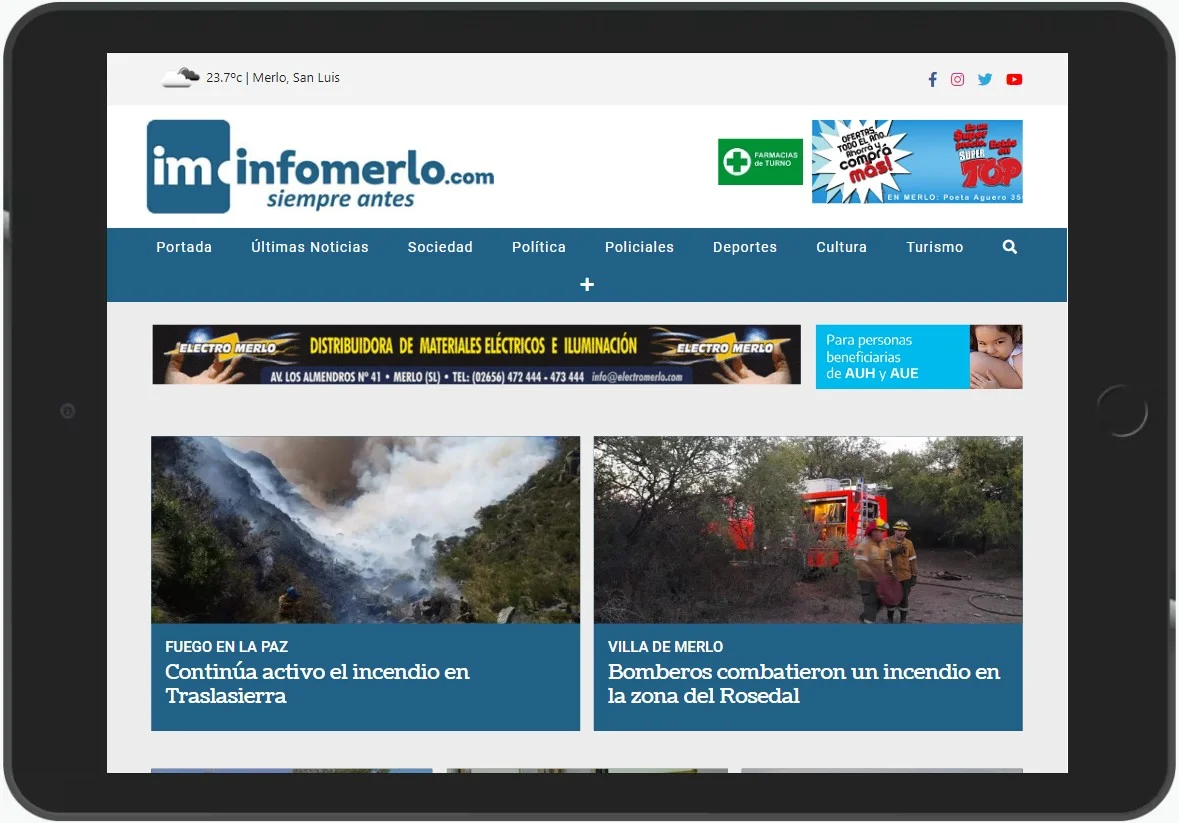Open the Twitter social icon
Screen dimensions: 1179x823
(985, 80)
